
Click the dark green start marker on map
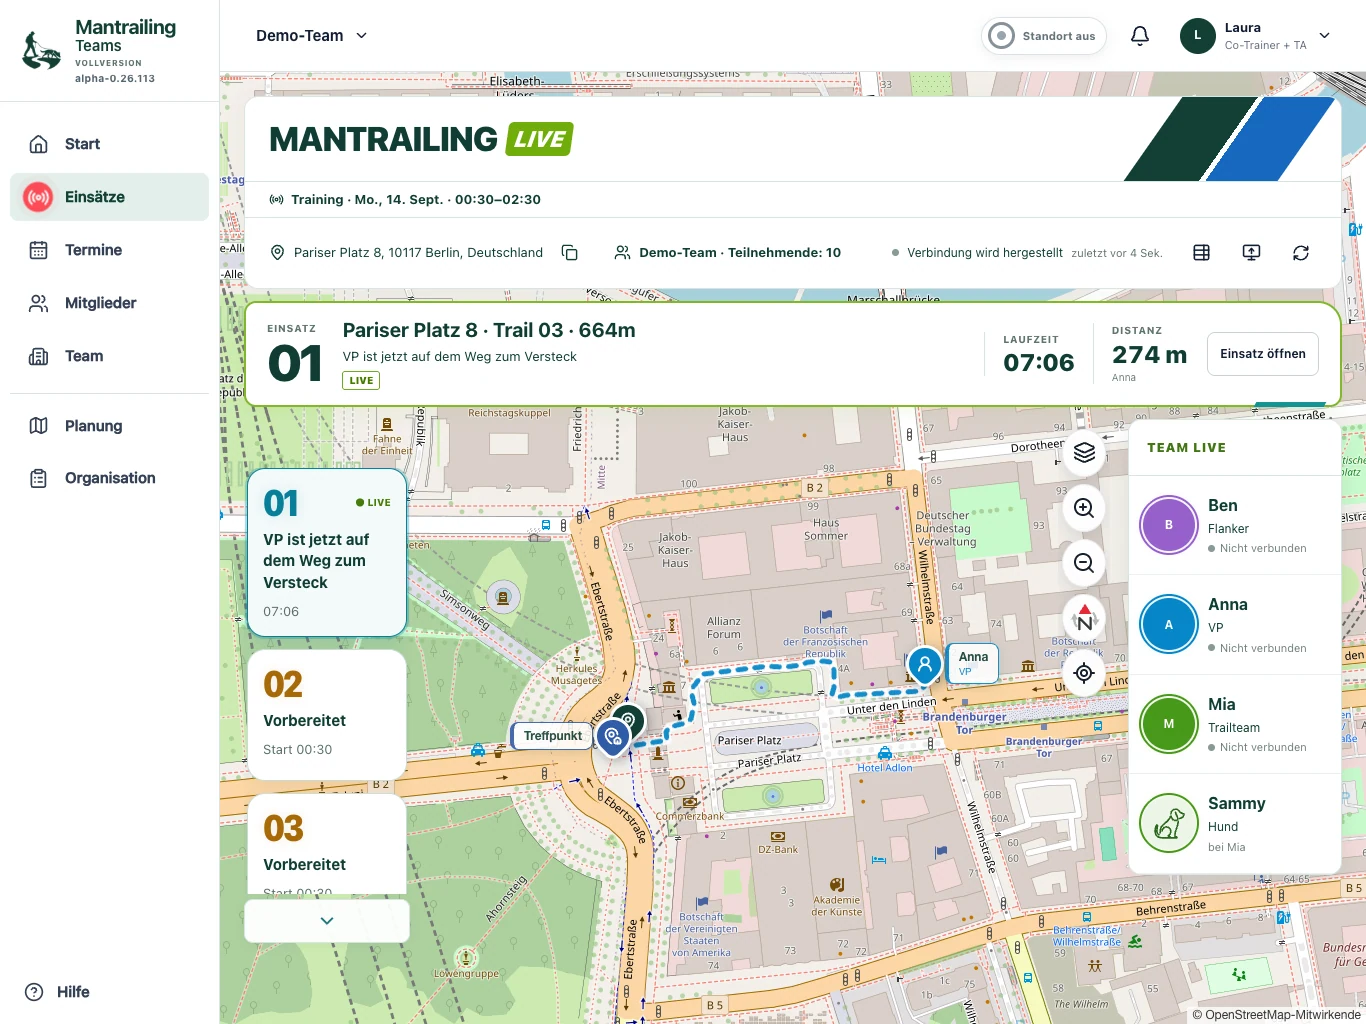point(629,720)
